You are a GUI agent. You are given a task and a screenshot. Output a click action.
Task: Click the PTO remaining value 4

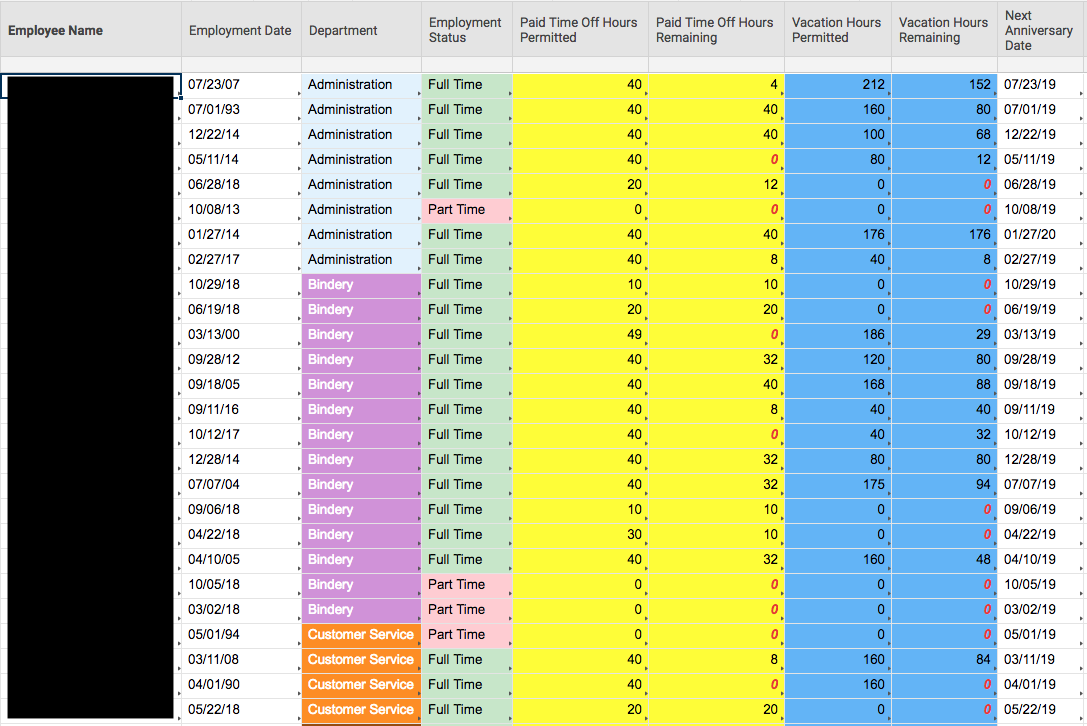click(716, 85)
